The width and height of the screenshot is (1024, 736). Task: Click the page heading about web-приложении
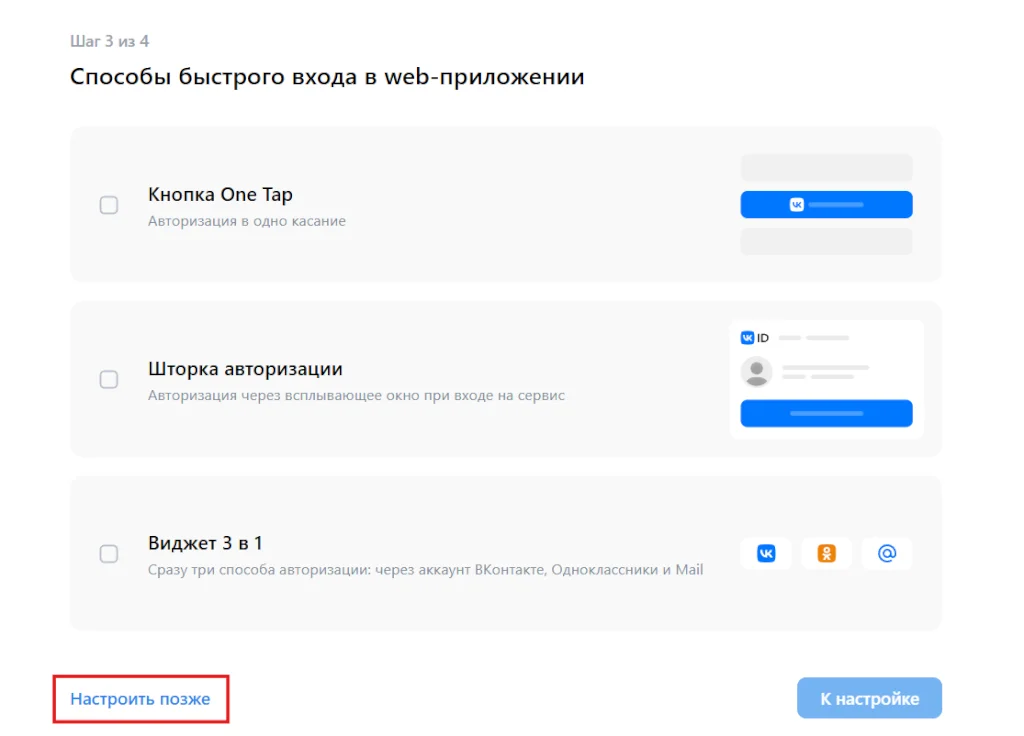327,77
